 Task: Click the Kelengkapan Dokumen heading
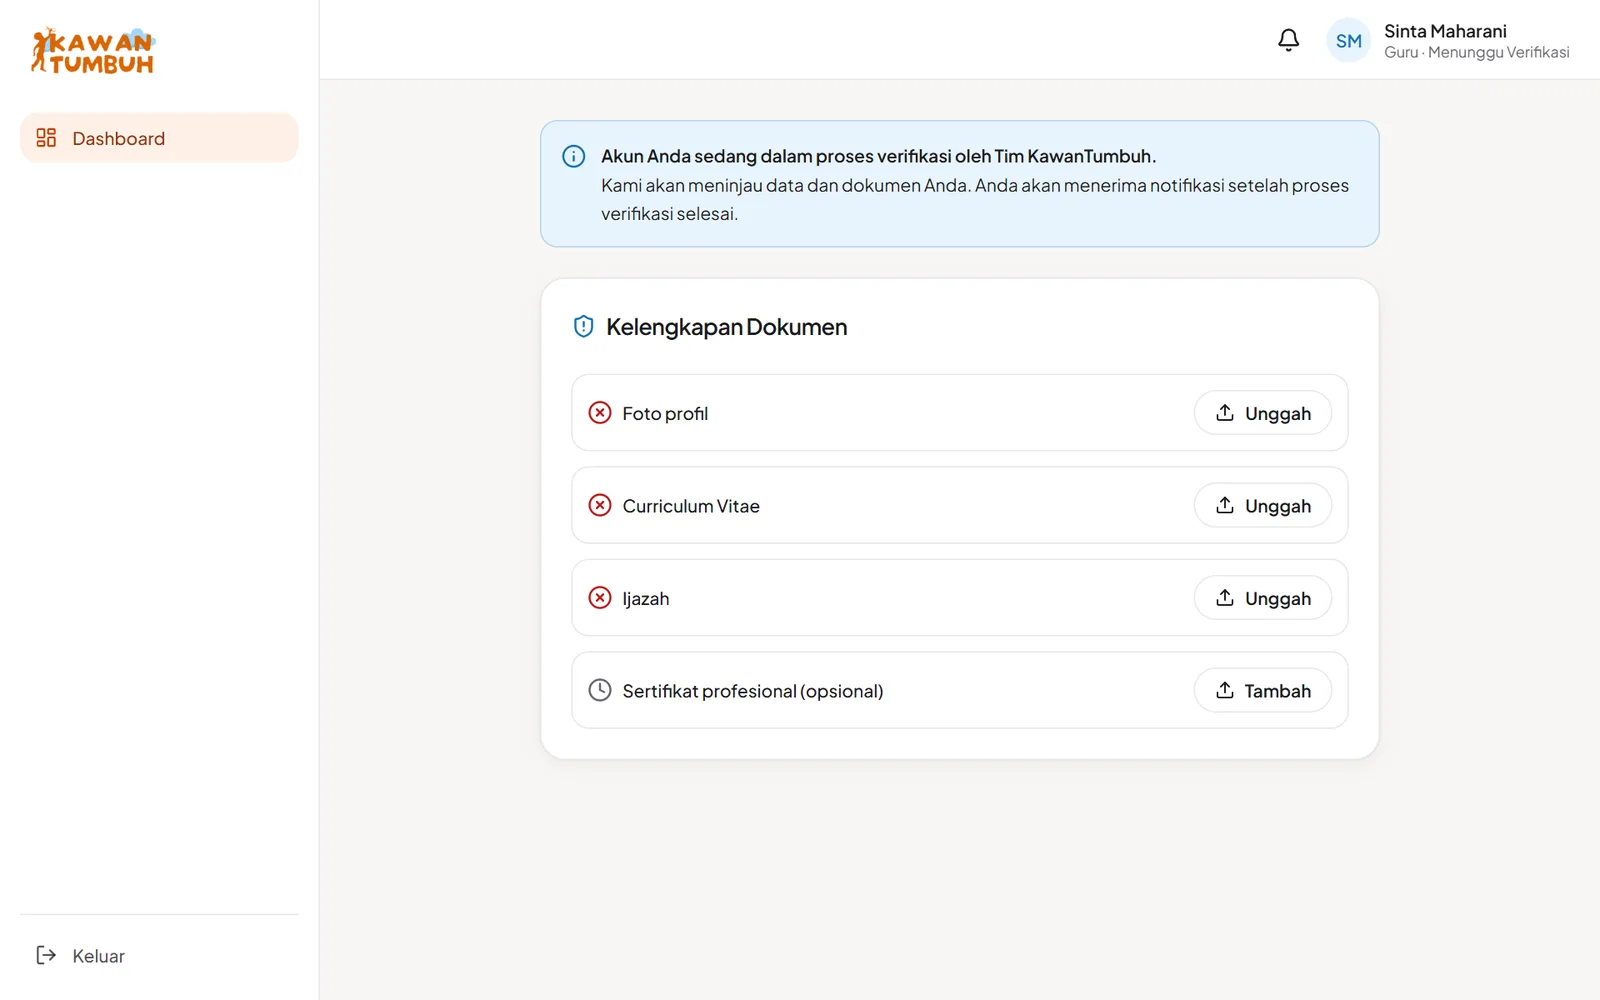[x=726, y=327]
